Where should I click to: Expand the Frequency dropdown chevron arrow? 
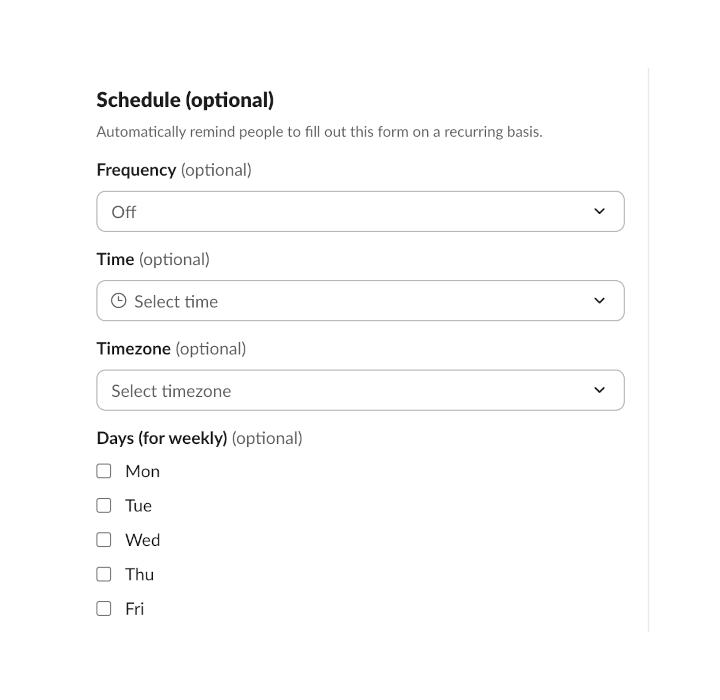click(599, 212)
